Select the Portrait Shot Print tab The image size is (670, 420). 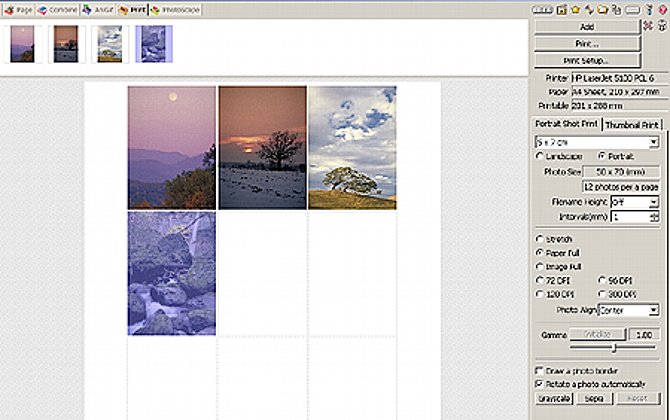click(566, 124)
